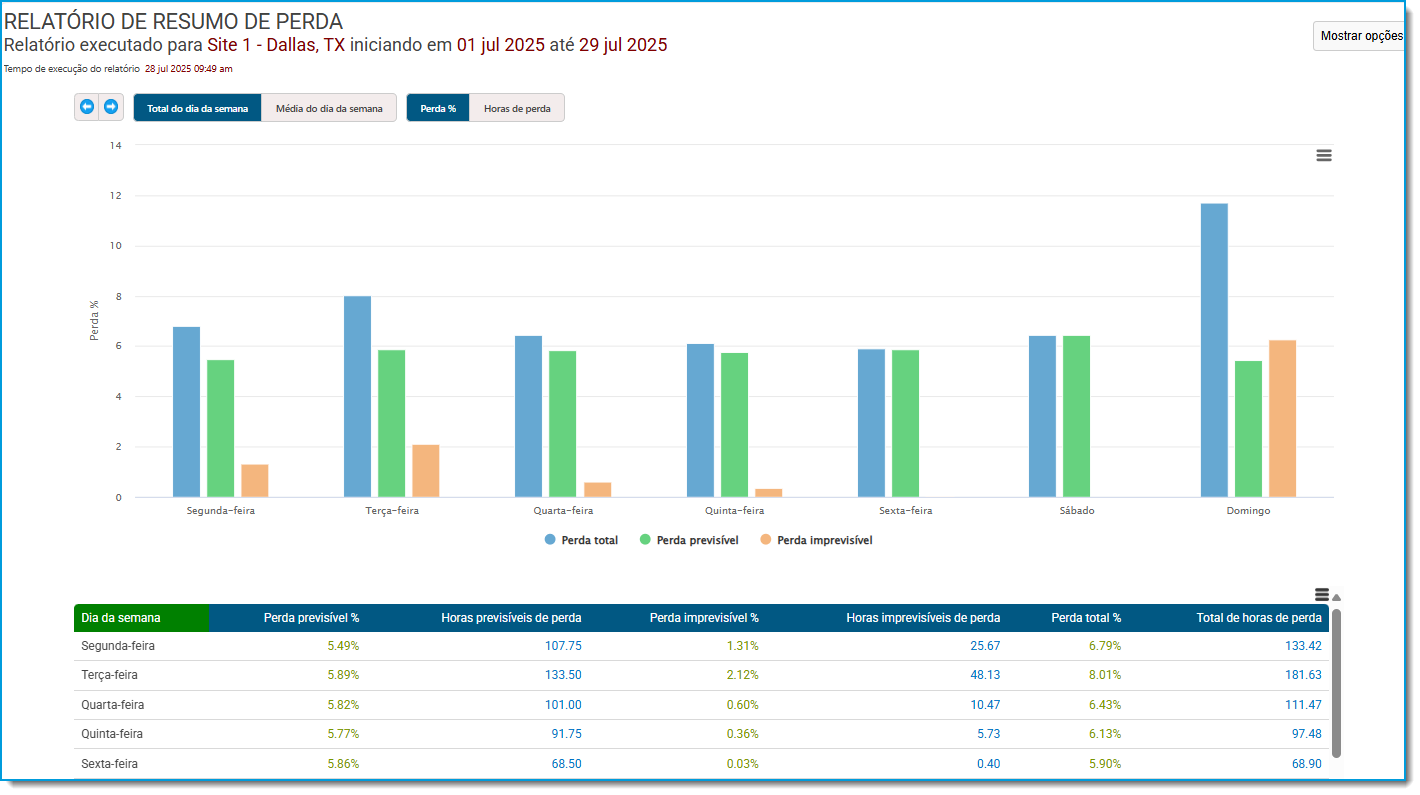Sort by Horas previsíveis de perda header
Image resolution: width=1420 pixels, height=795 pixels.
pos(511,618)
